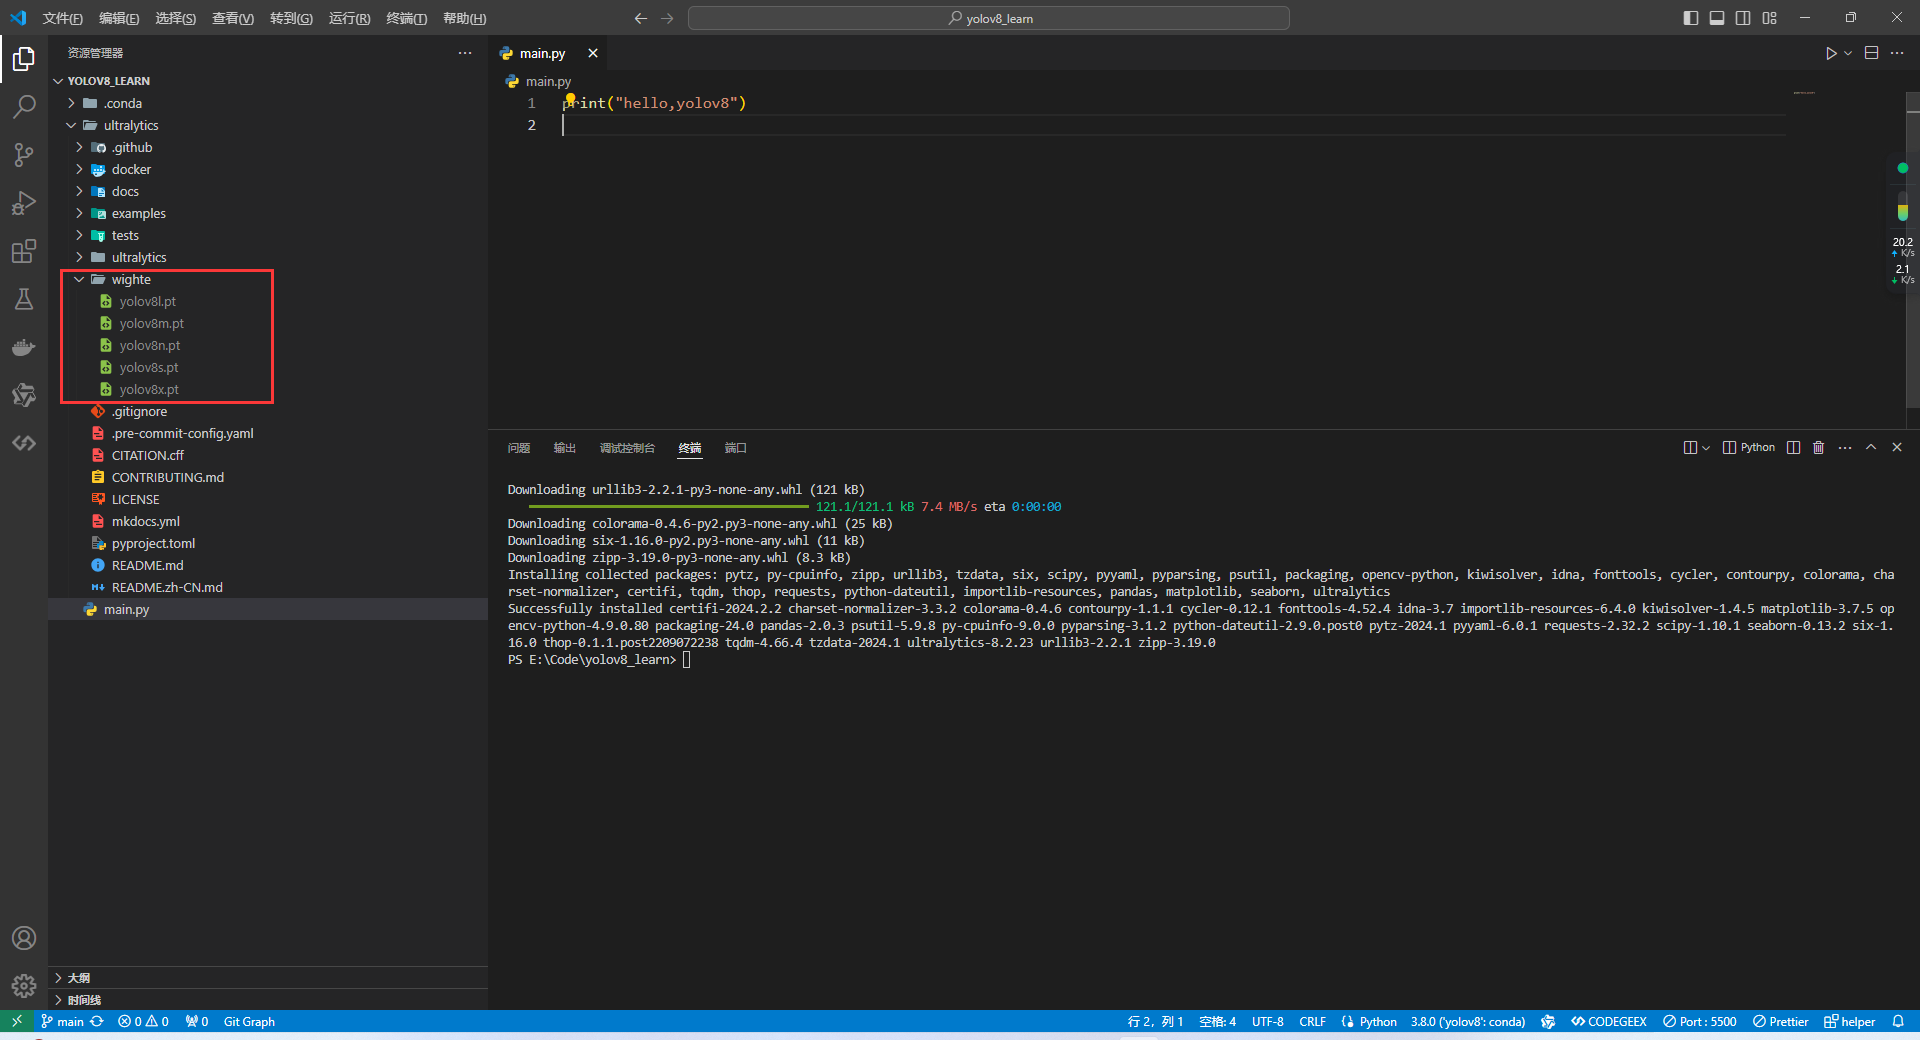Change Python interpreter 3.8.0 yolov8 conda
The width and height of the screenshot is (1920, 1040).
(1467, 1021)
